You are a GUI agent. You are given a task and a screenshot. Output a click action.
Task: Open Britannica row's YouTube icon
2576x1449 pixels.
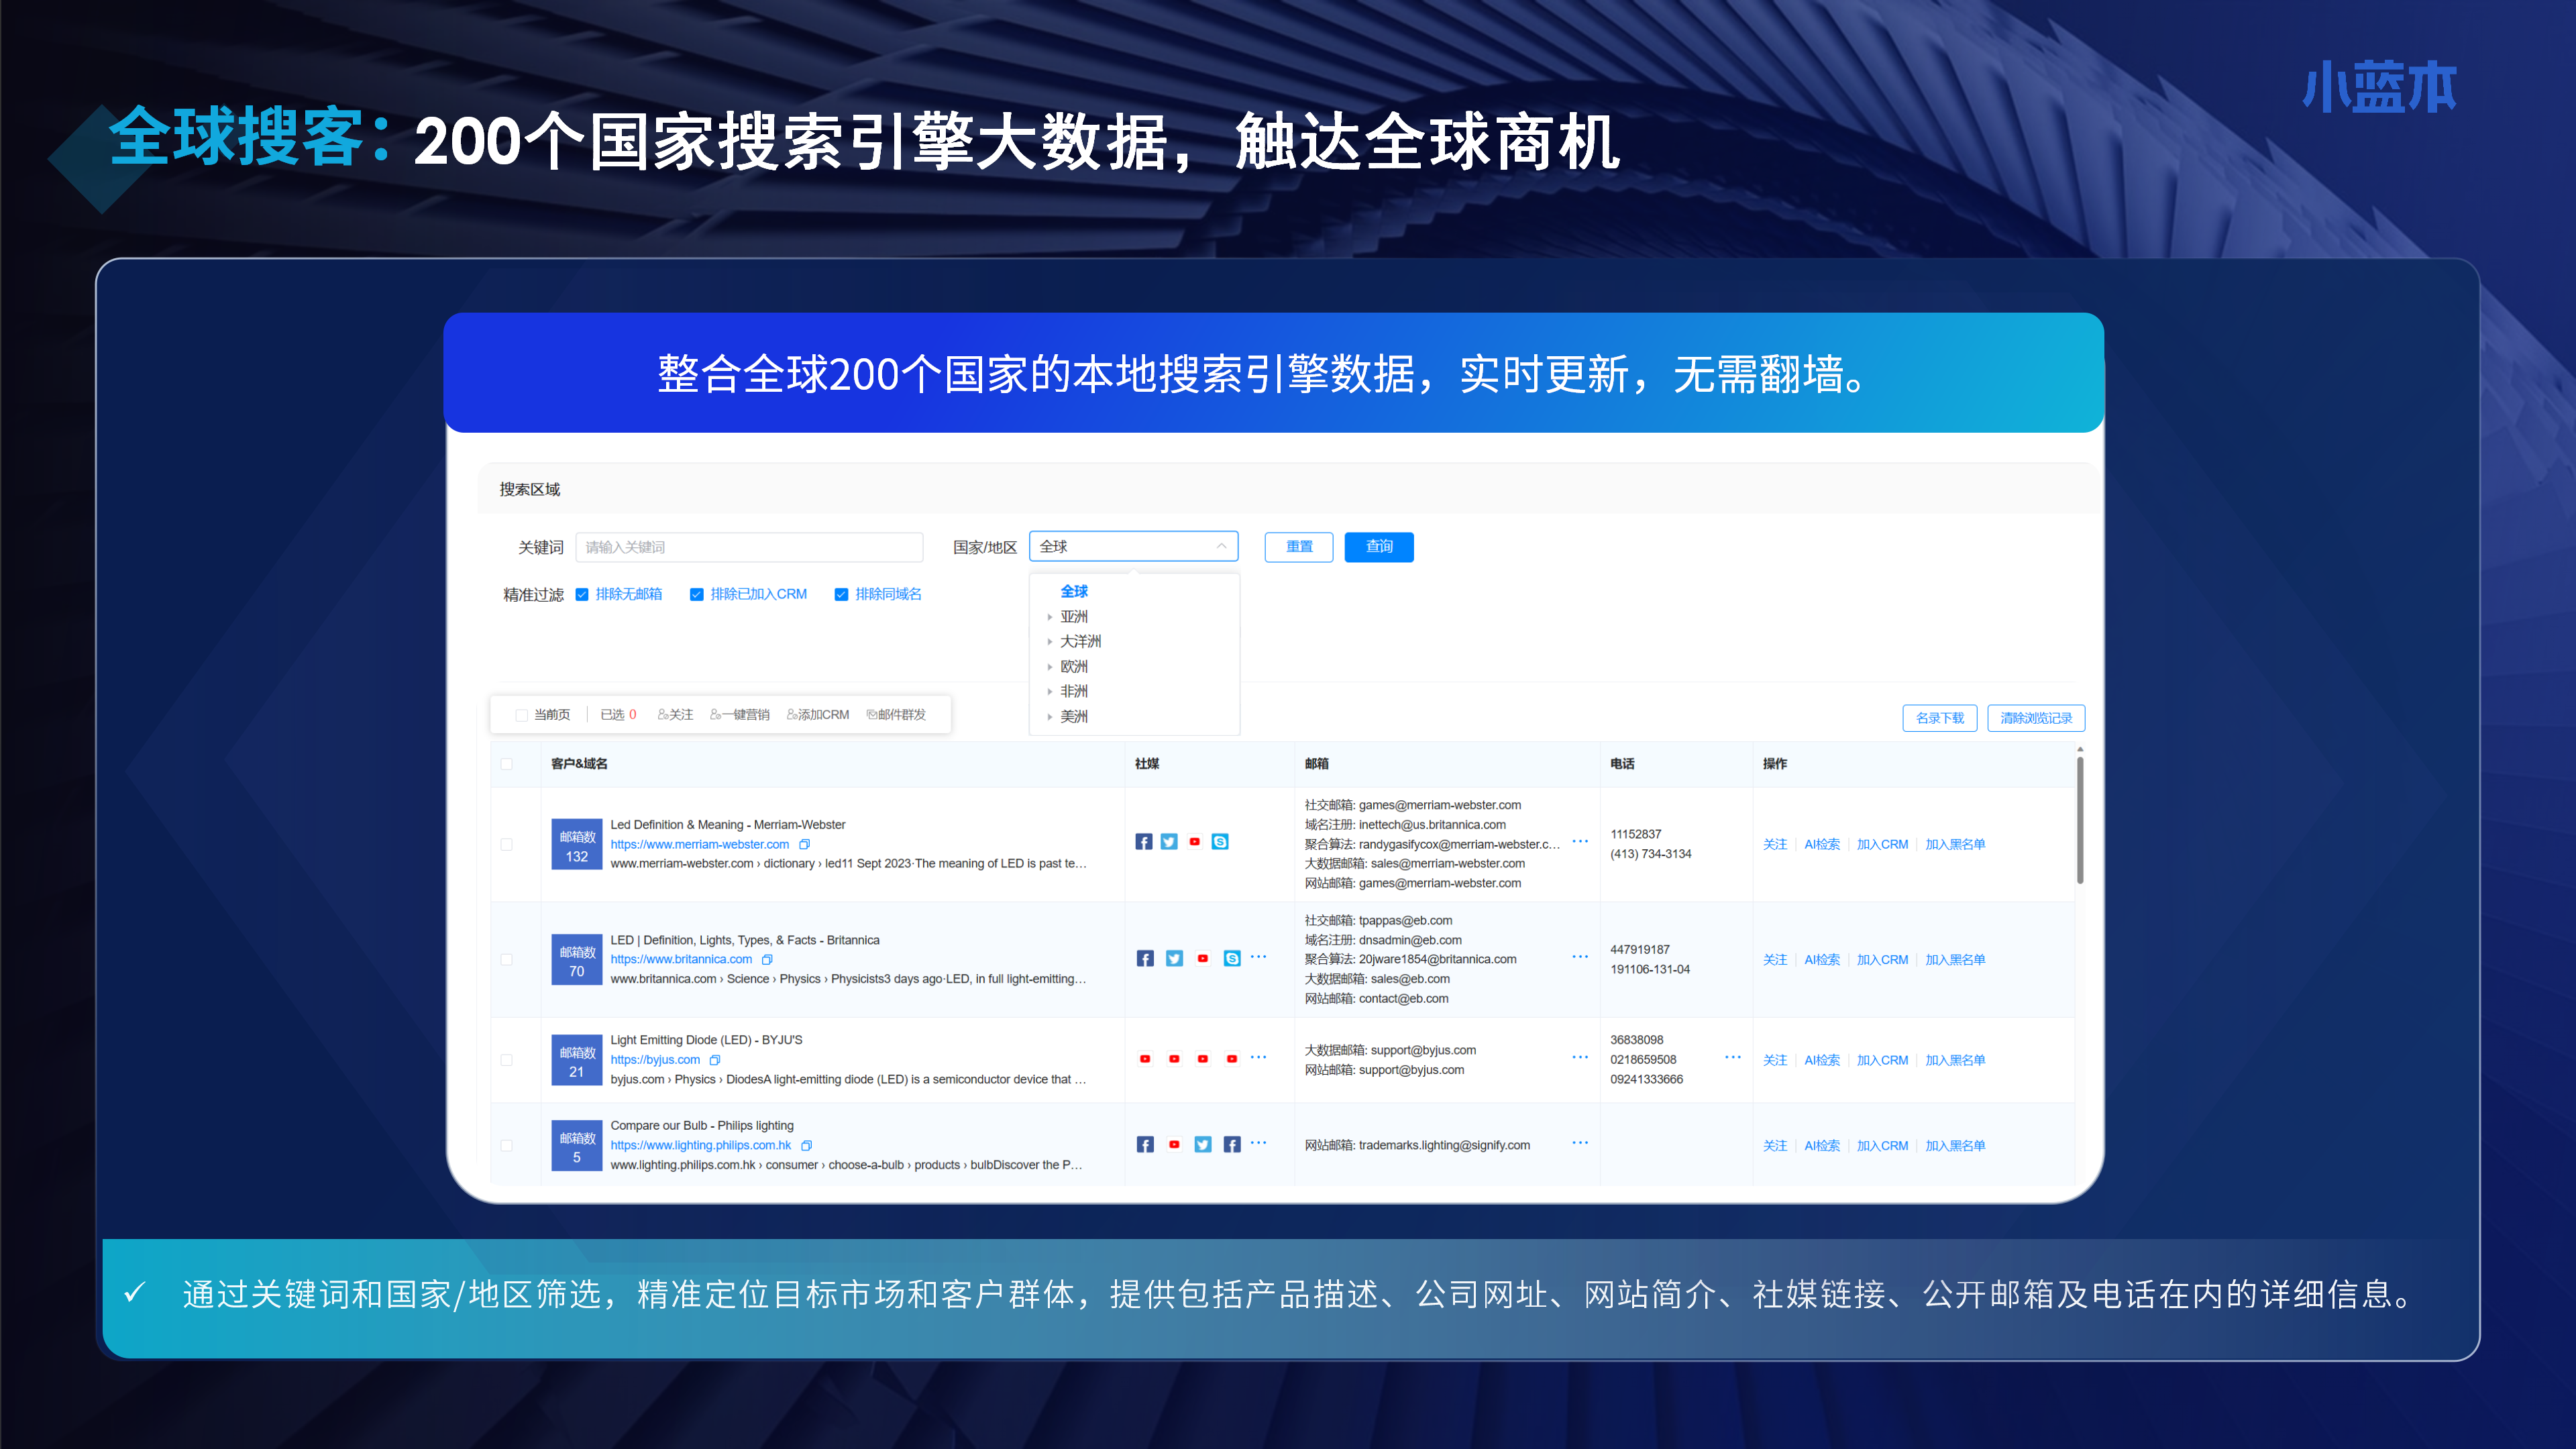coord(1203,958)
